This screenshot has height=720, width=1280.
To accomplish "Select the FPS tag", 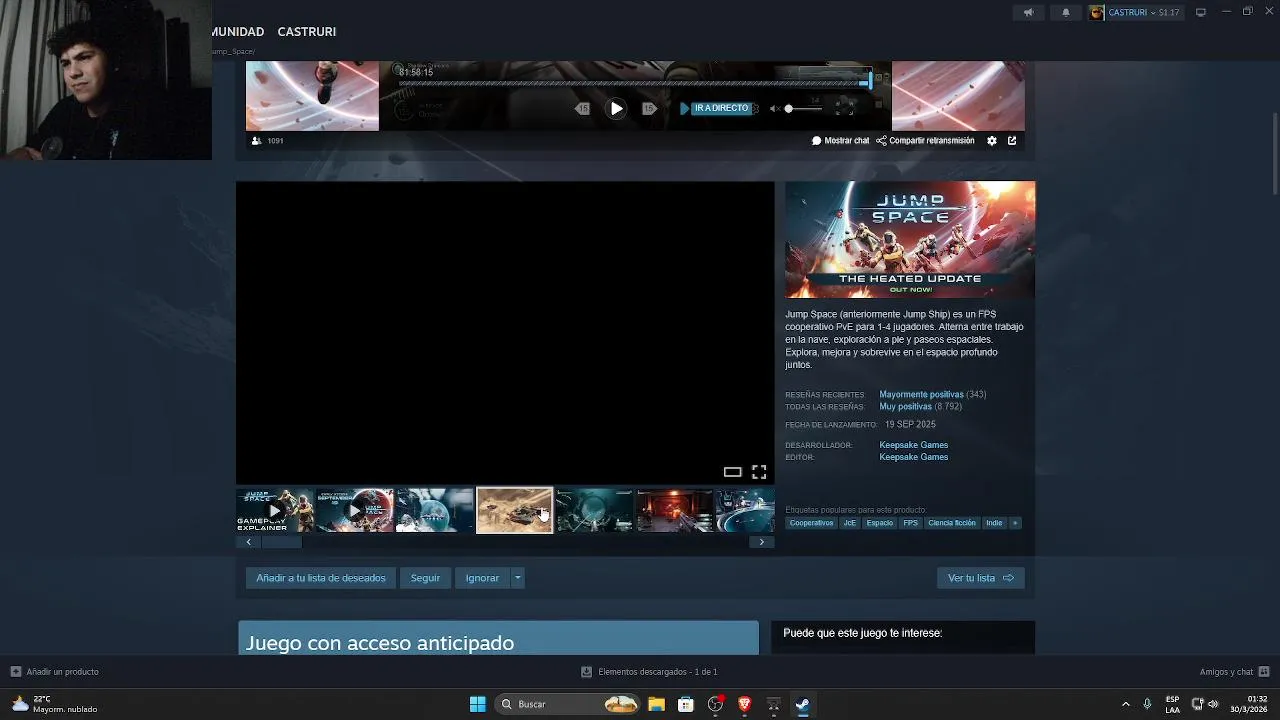I will (x=911, y=523).
